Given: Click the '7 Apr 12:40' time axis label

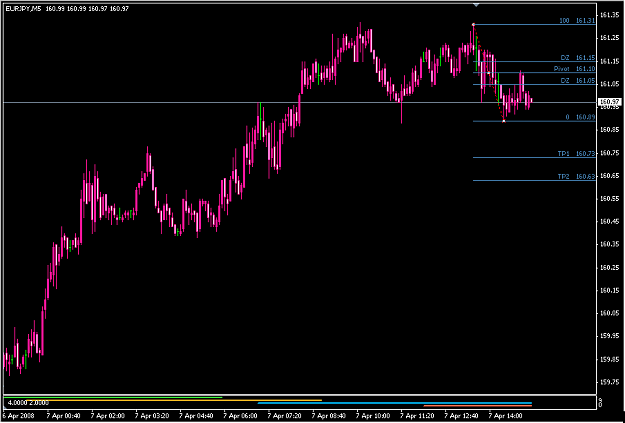Looking at the screenshot, I should pyautogui.click(x=462, y=416).
